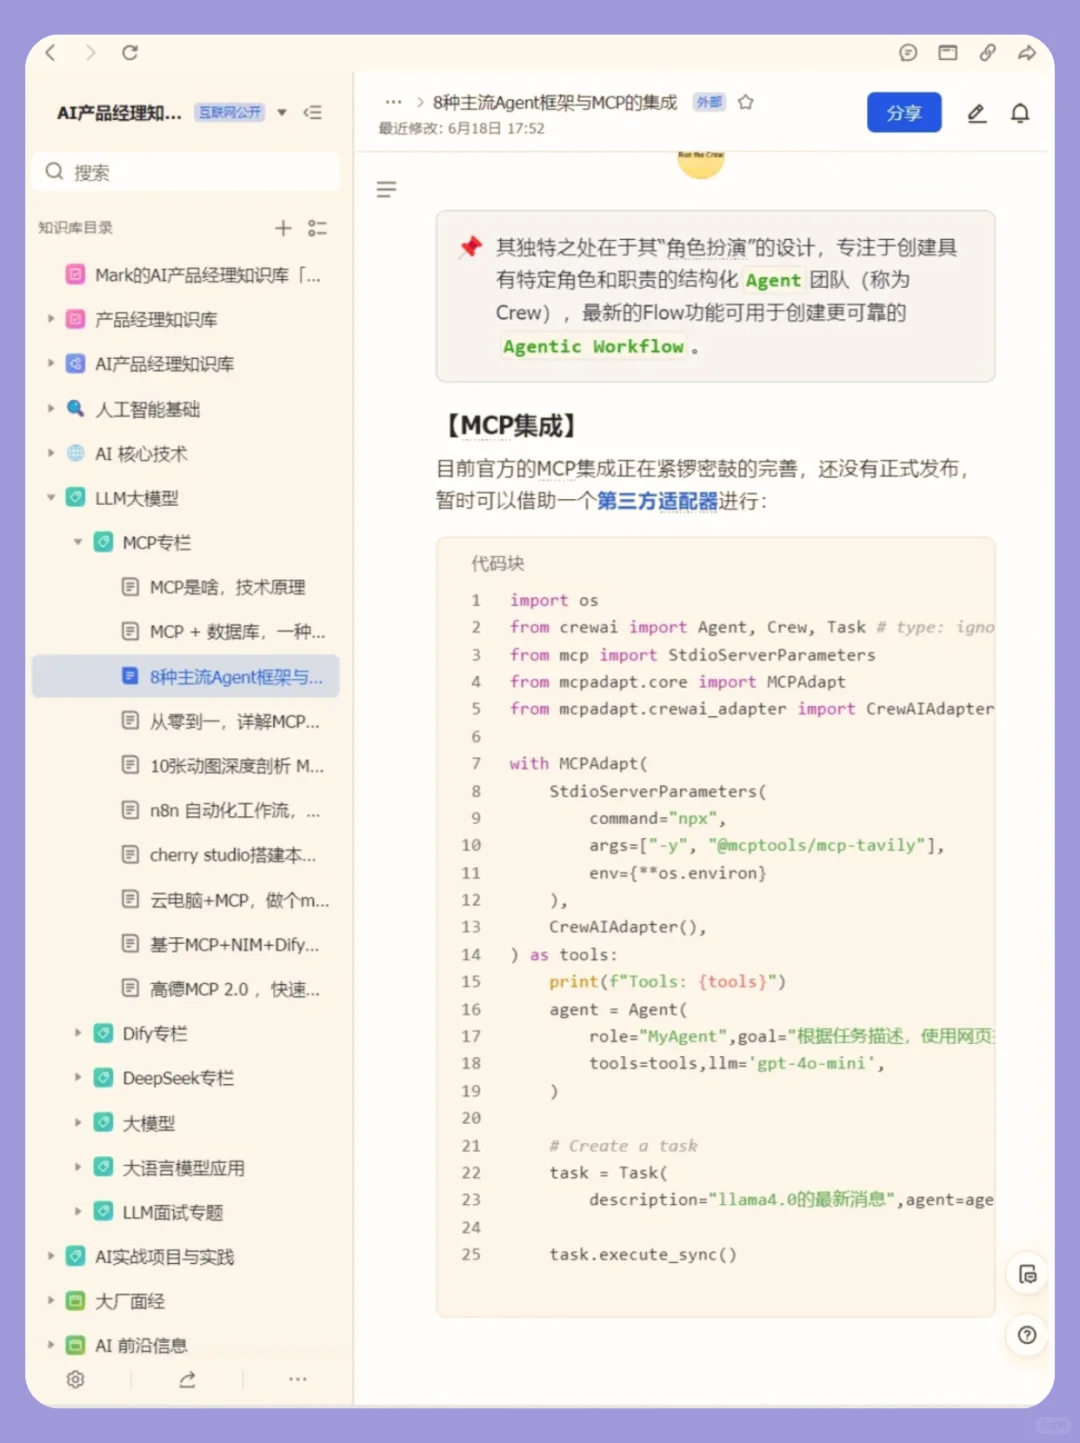The width and height of the screenshot is (1080, 1443).
Task: Expand the AI实战项目与实践 node
Action: coord(51,1256)
